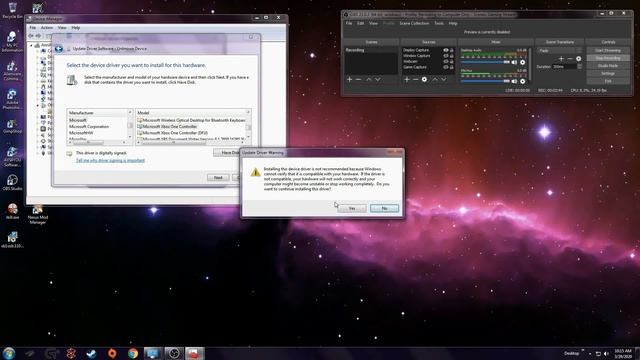The image size is (640, 360).
Task: Open Desktop Audio settings gear
Action: click(x=522, y=62)
